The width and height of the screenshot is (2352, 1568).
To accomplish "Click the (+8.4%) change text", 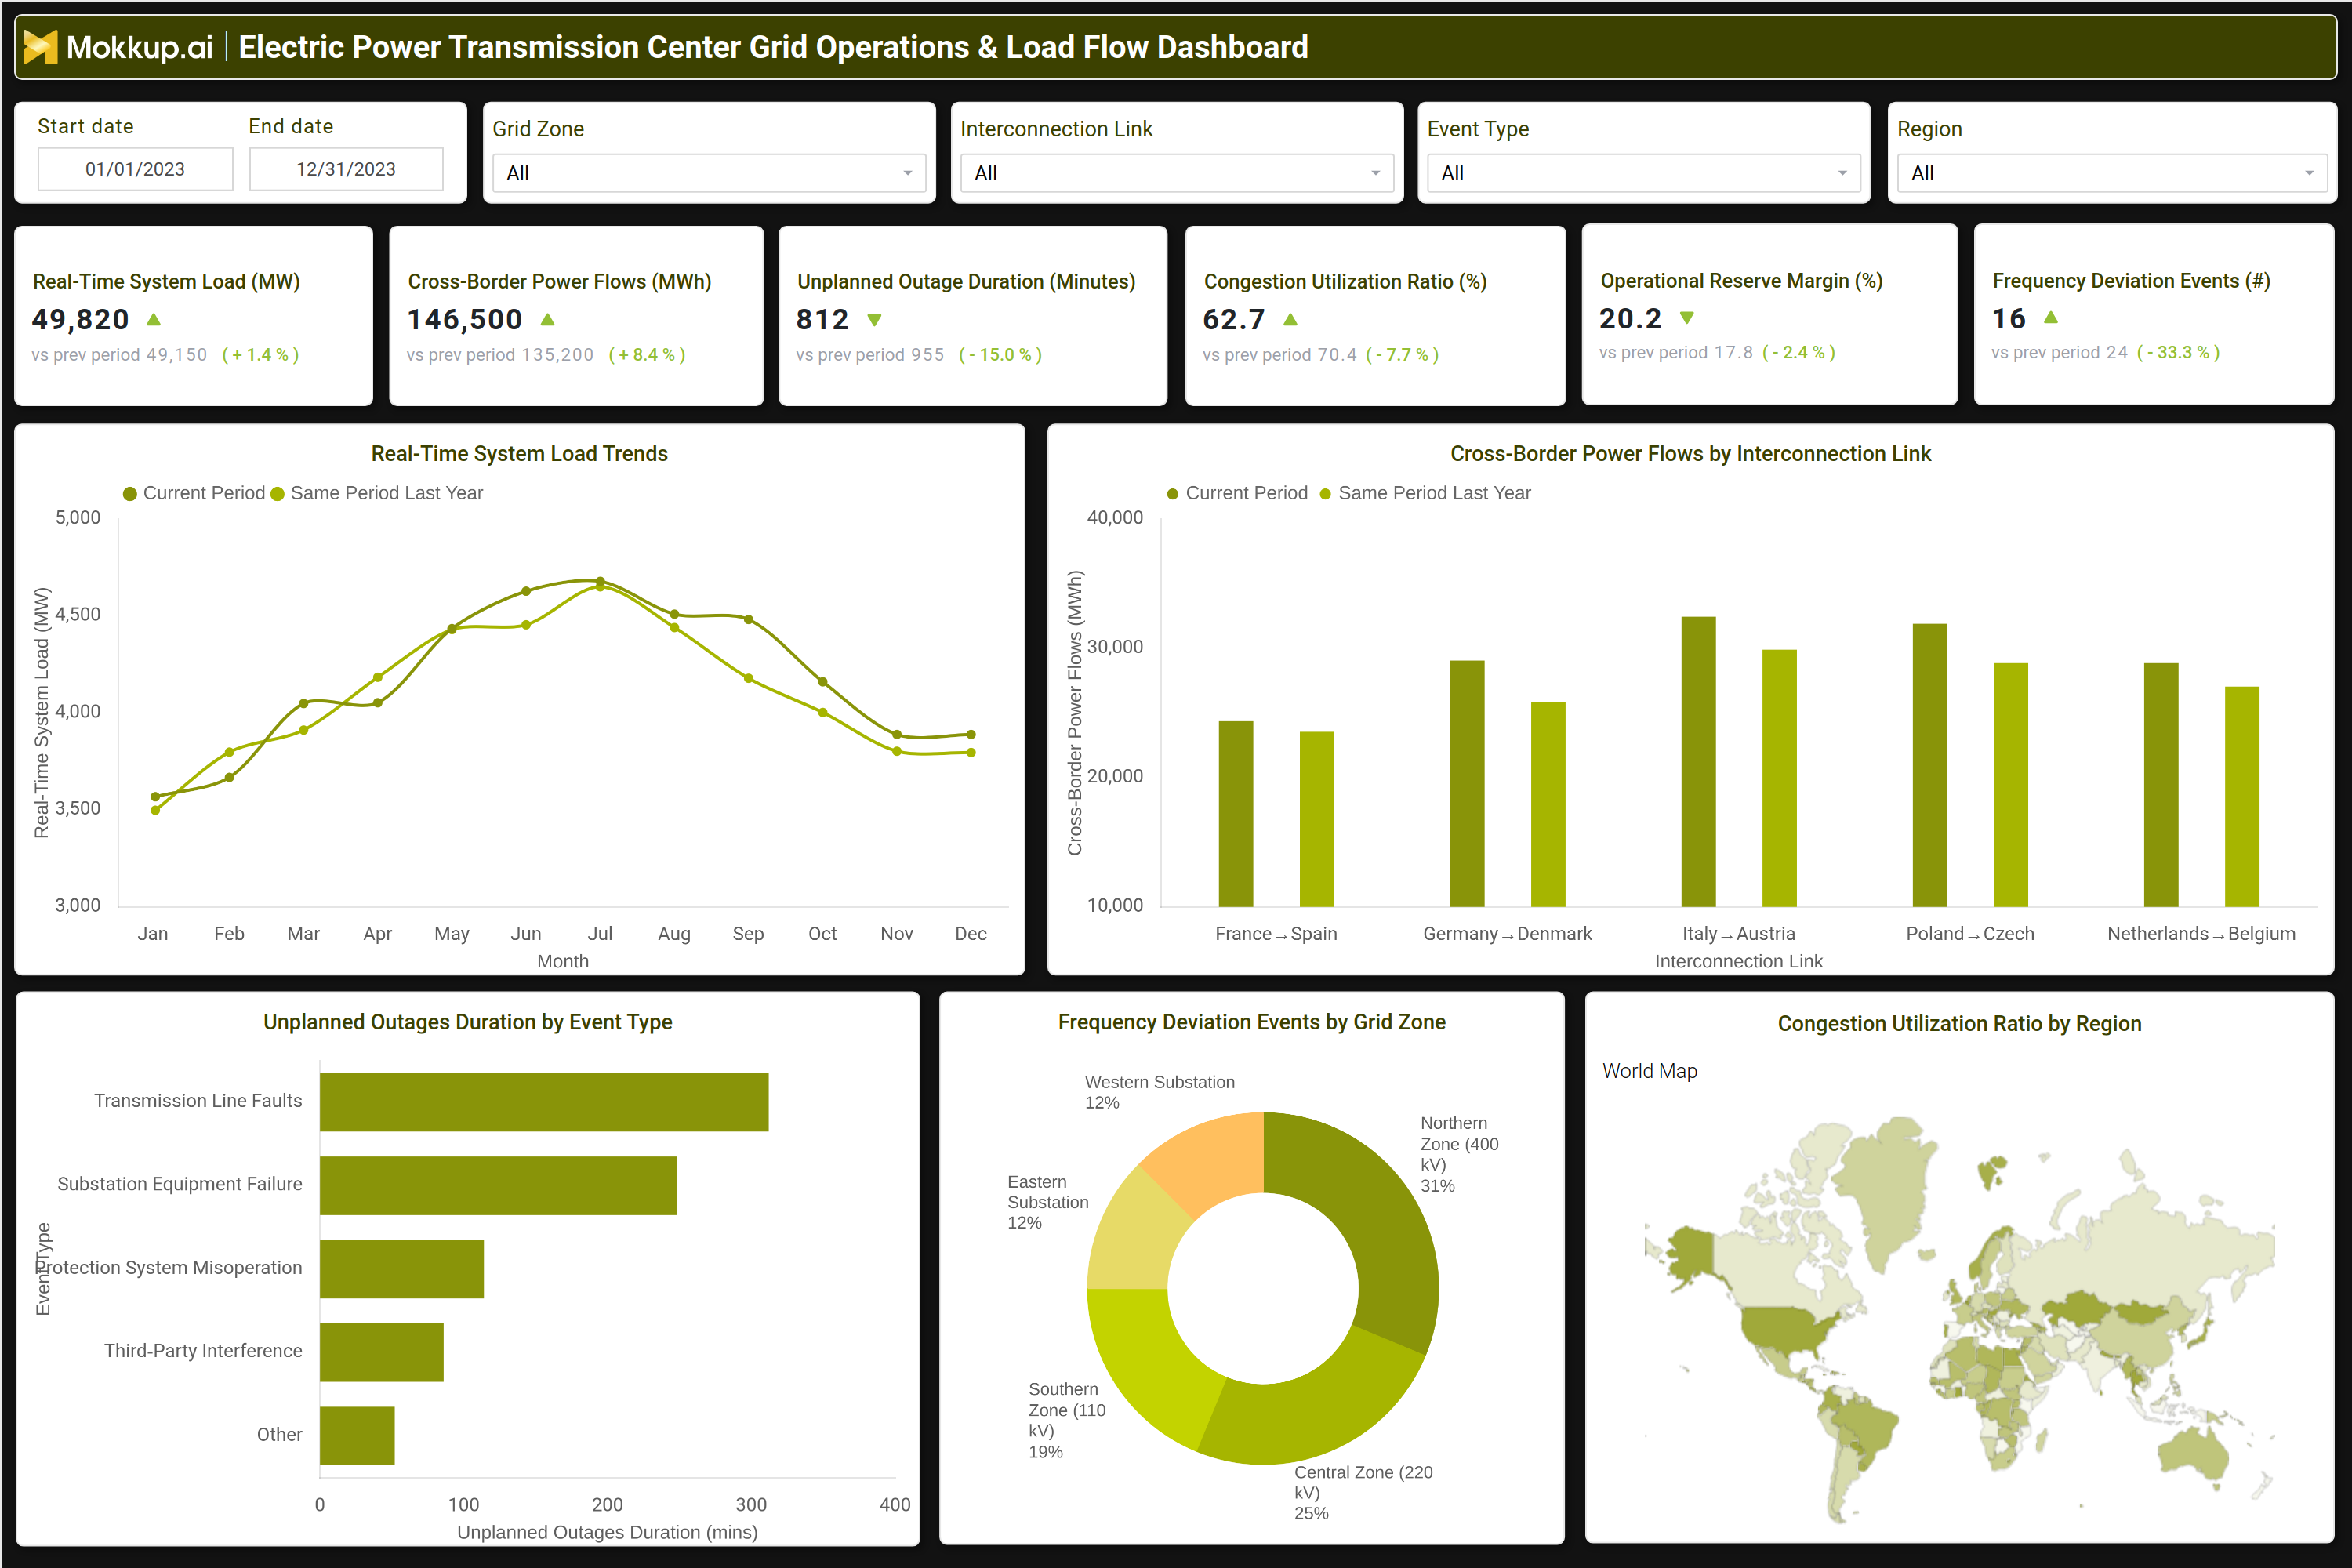I will point(647,355).
